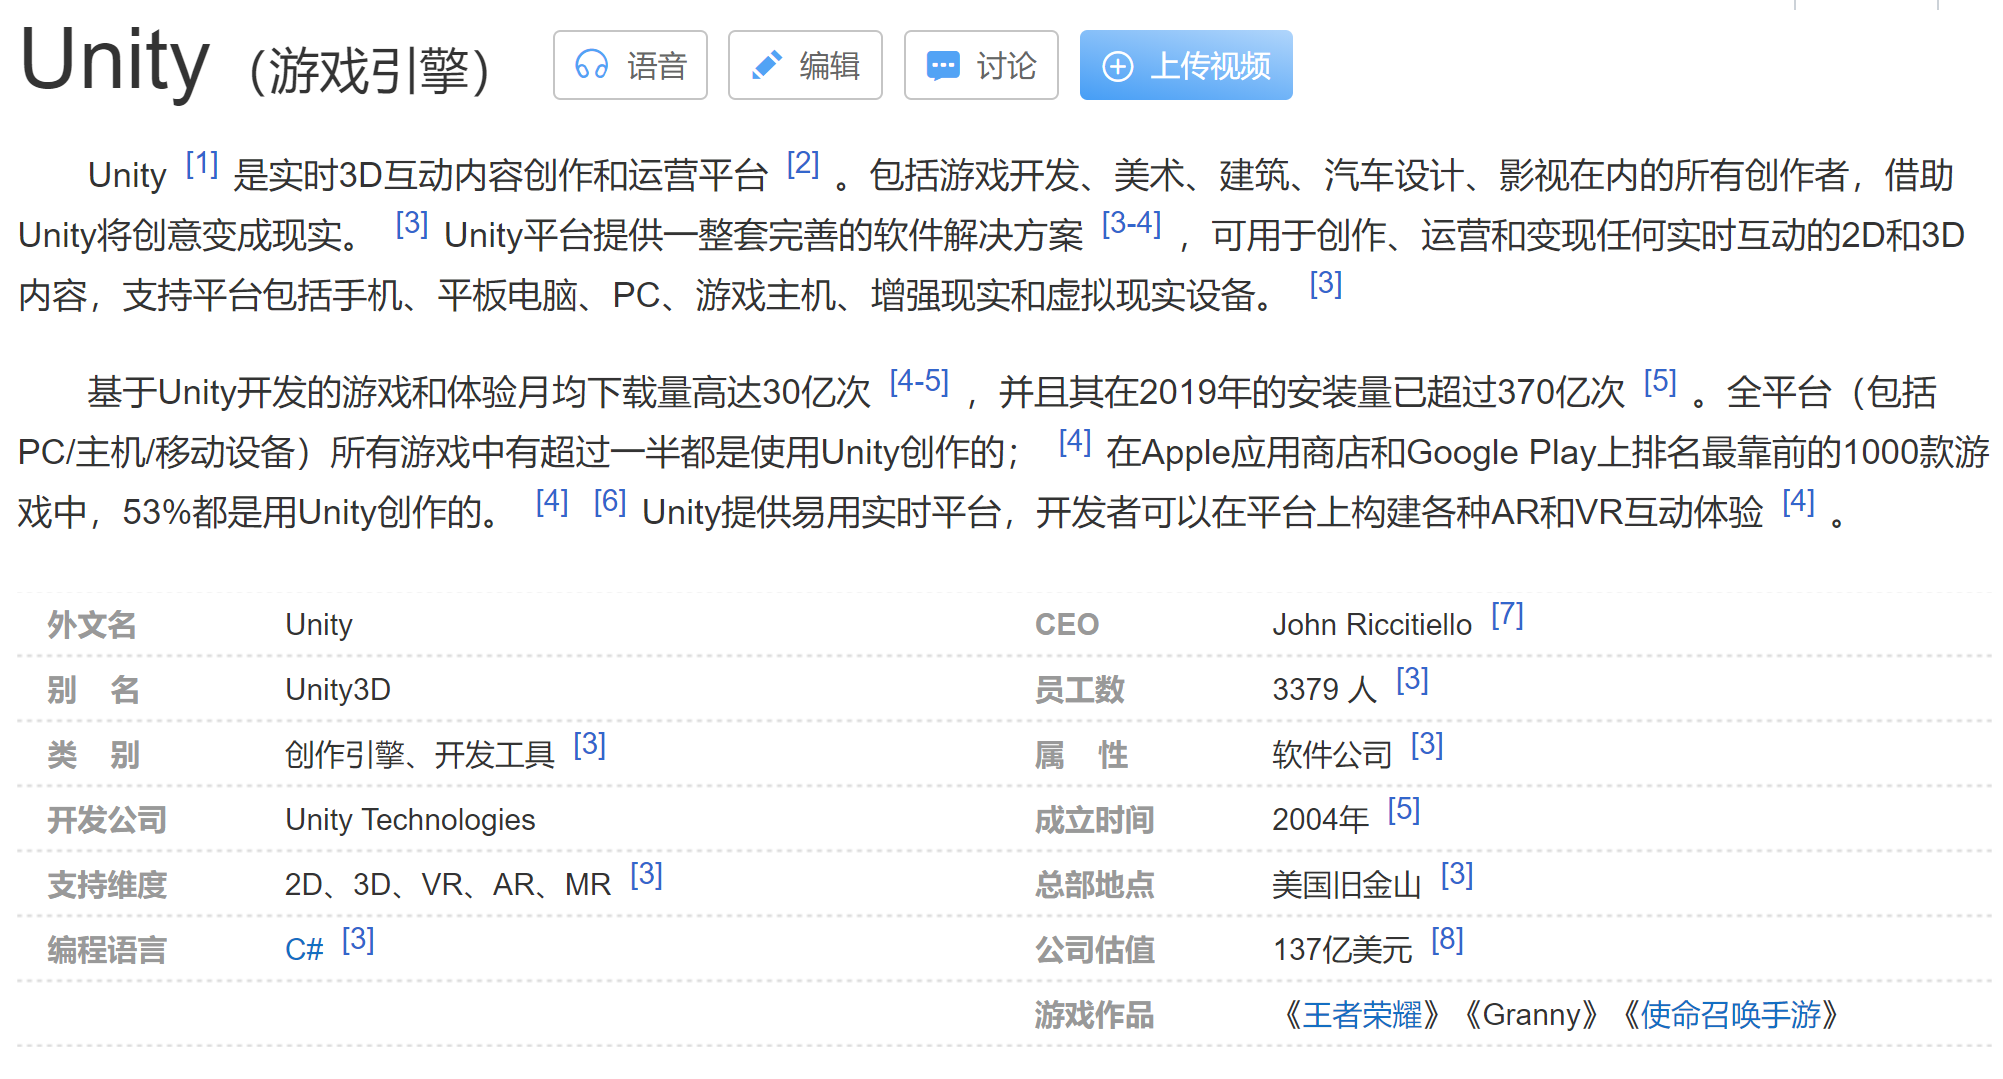Open the 使命召唤手游 game link
Screen dimensions: 2003x1079
[1730, 1014]
